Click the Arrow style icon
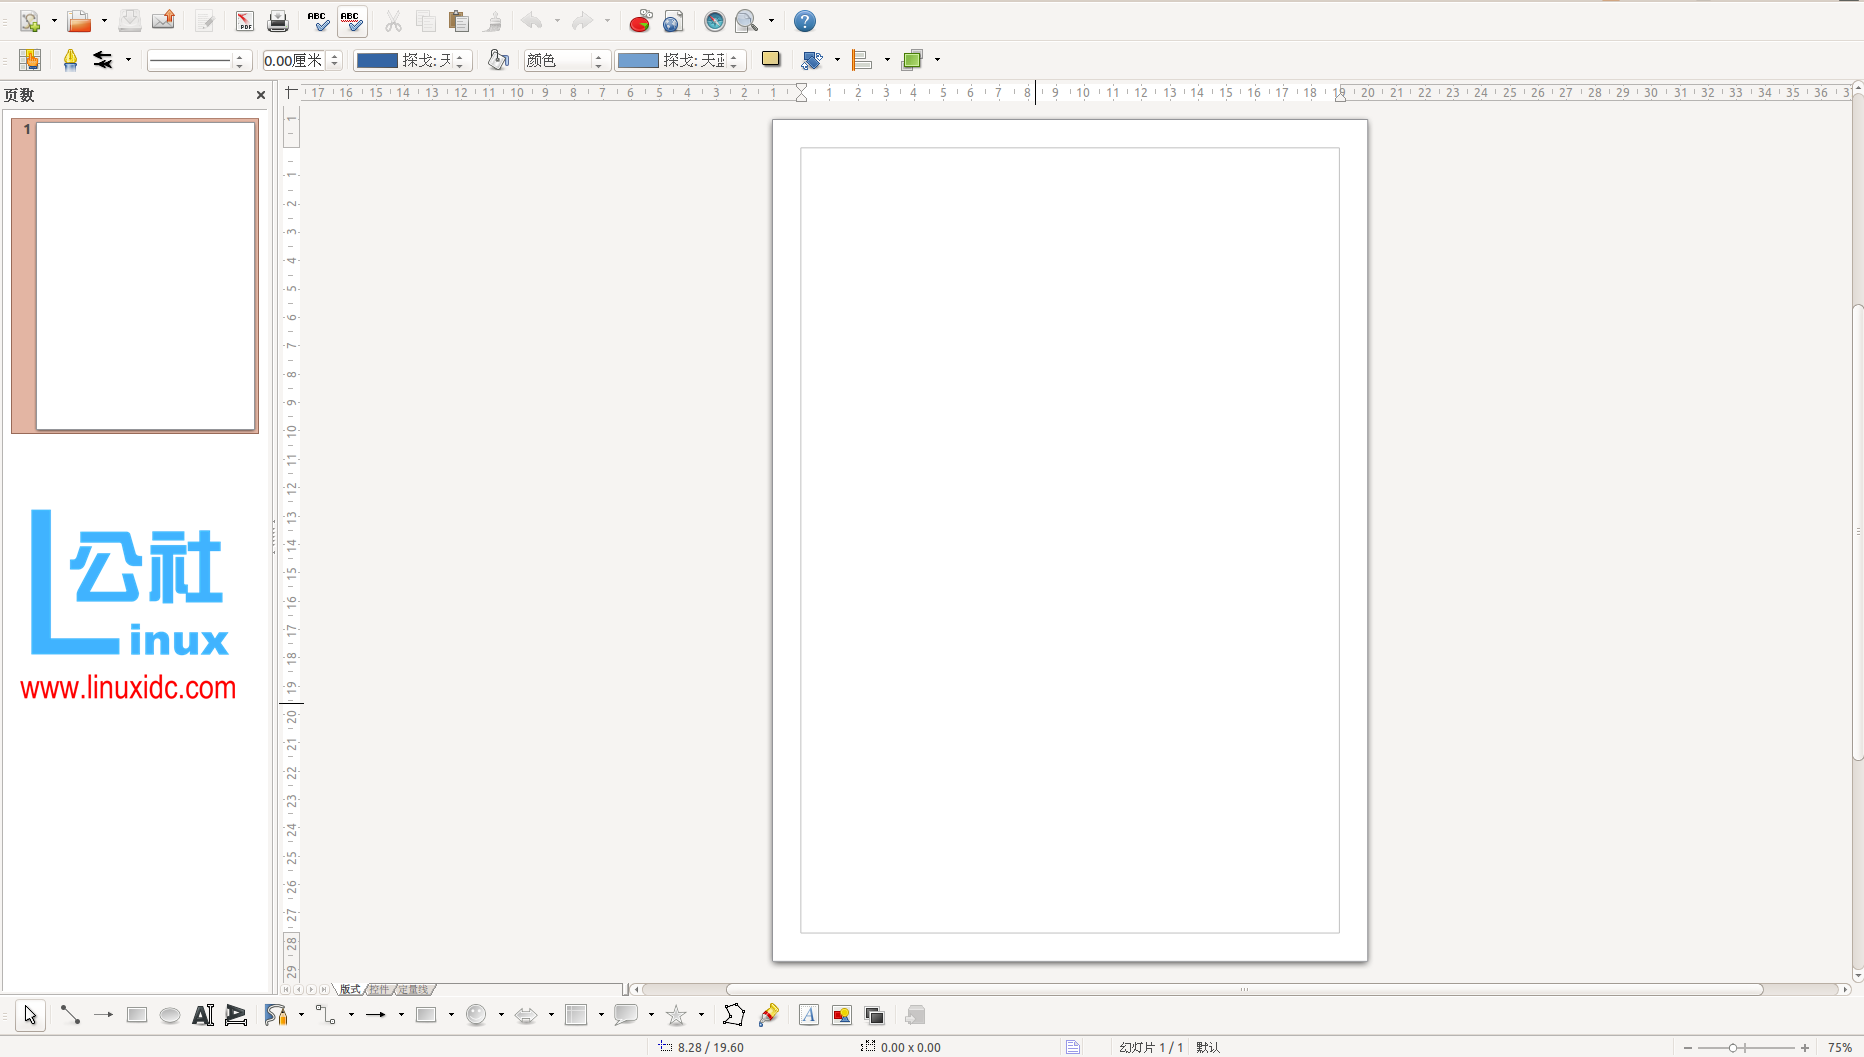The image size is (1864, 1057). click(x=103, y=60)
